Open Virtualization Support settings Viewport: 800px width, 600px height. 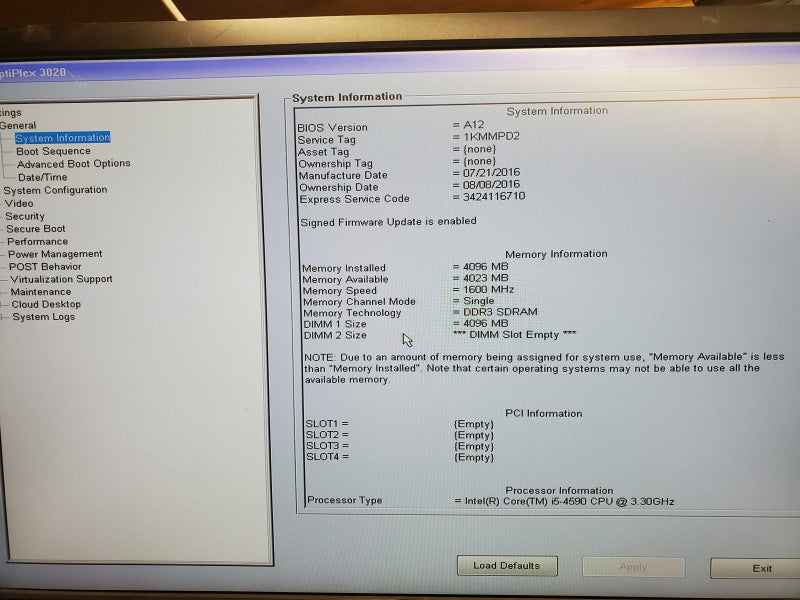pyautogui.click(x=61, y=279)
